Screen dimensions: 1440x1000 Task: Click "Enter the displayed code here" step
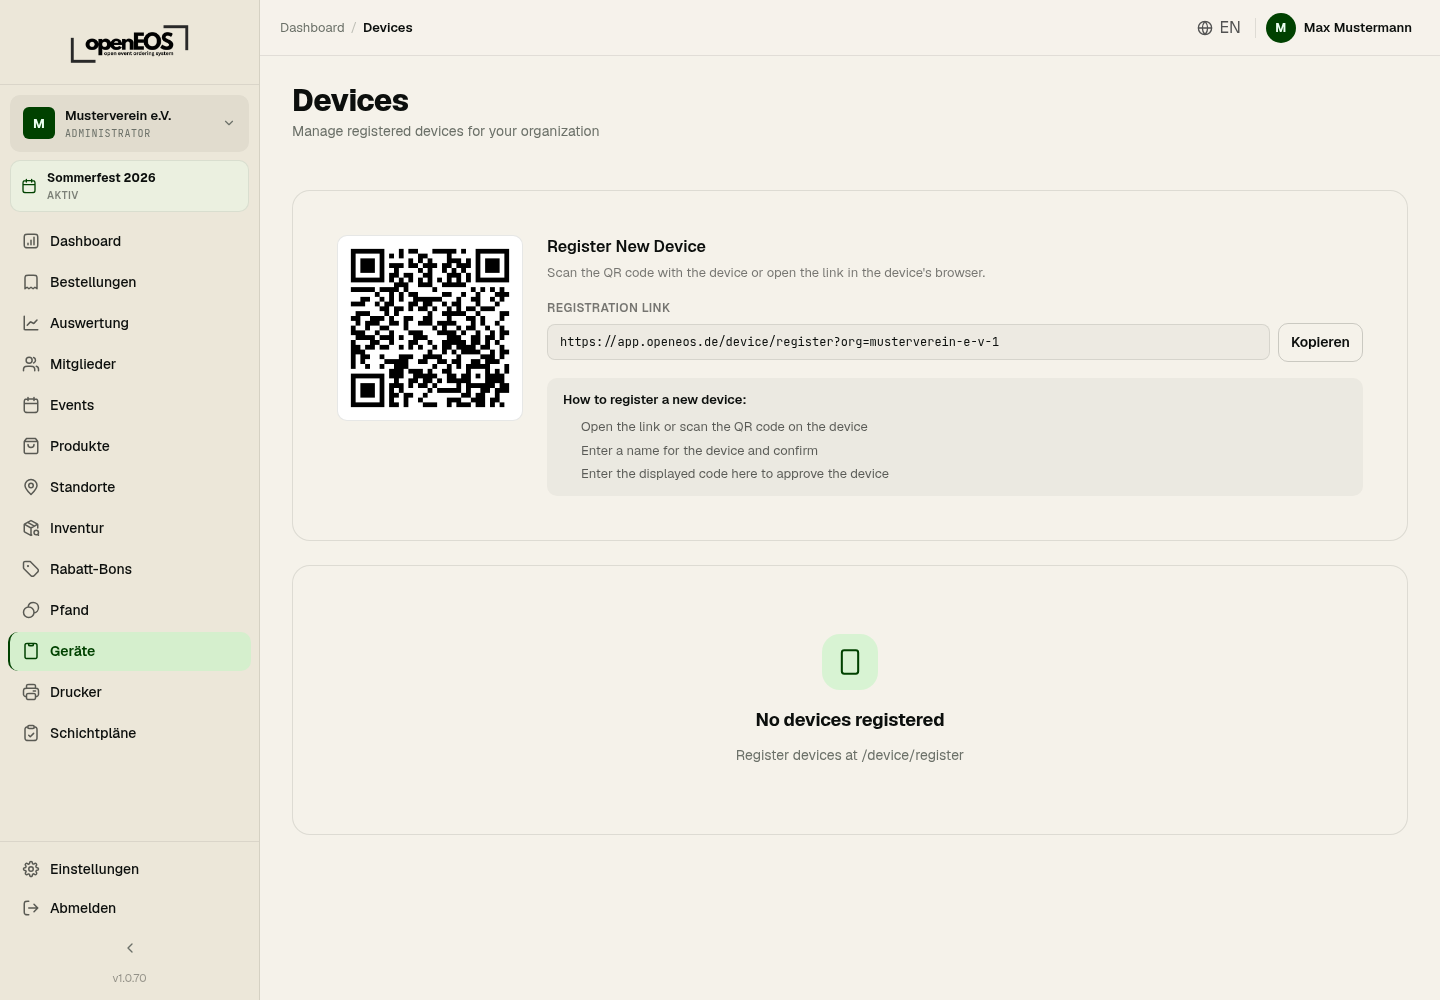coord(735,474)
